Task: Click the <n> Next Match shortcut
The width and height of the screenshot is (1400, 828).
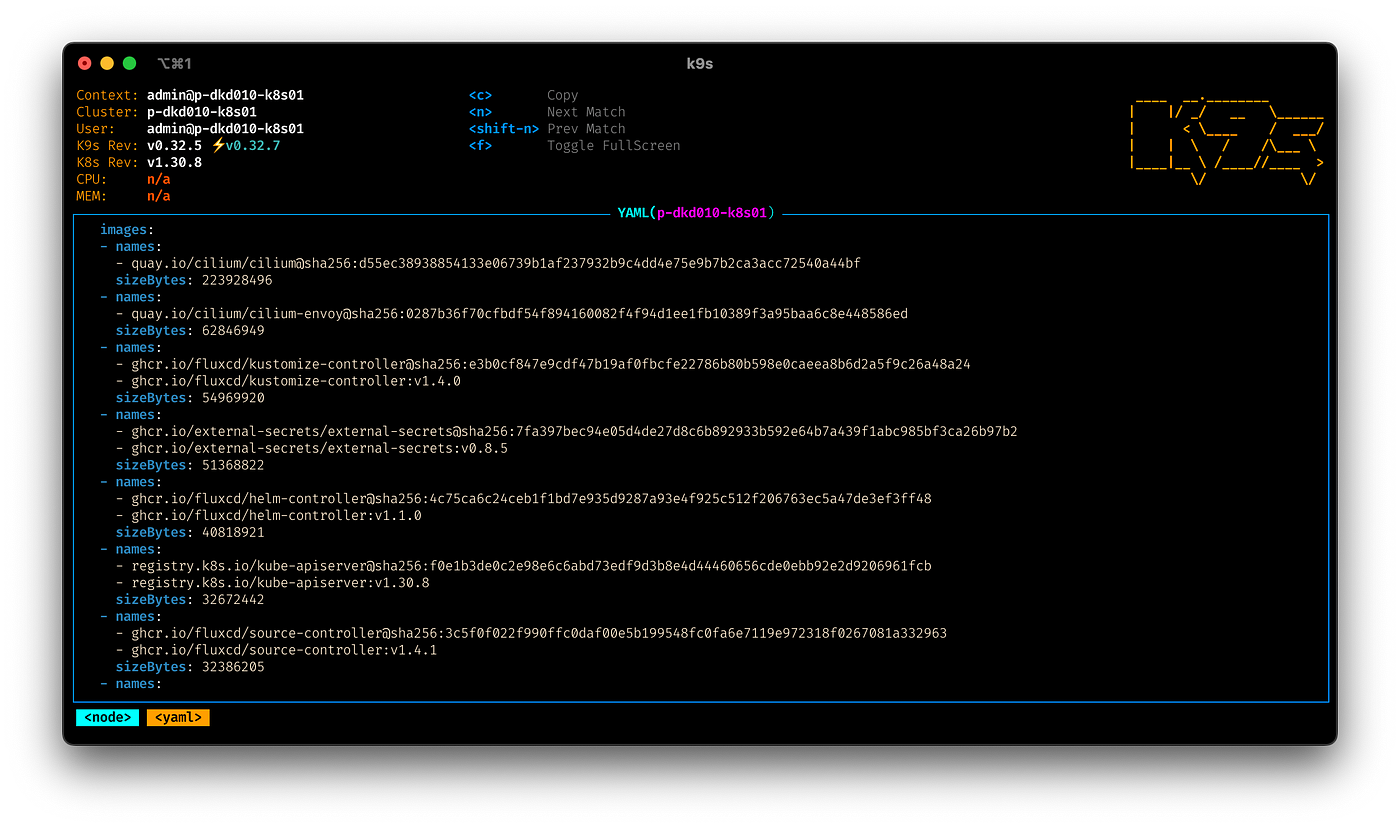Action: (x=547, y=112)
